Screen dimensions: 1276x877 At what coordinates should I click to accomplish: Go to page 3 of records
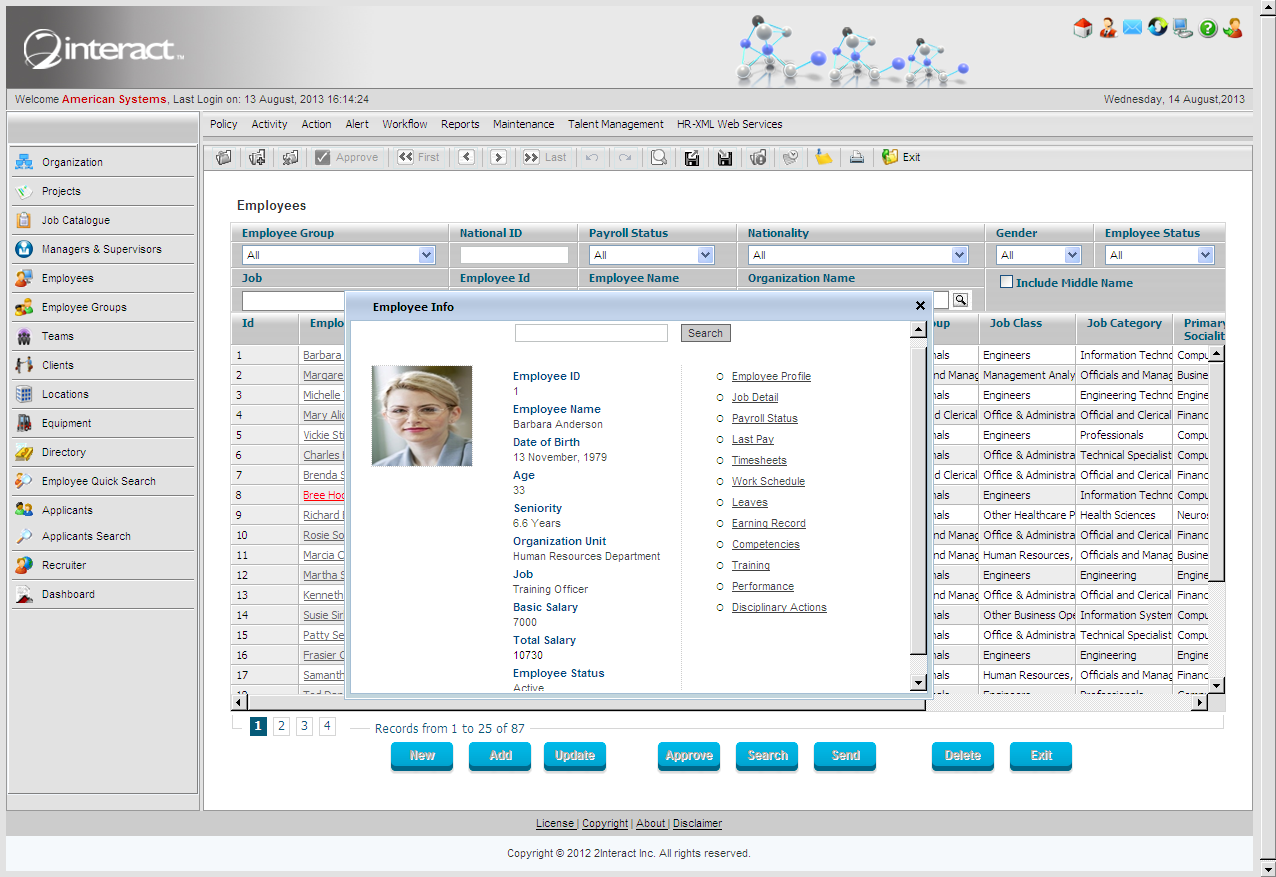pos(304,727)
